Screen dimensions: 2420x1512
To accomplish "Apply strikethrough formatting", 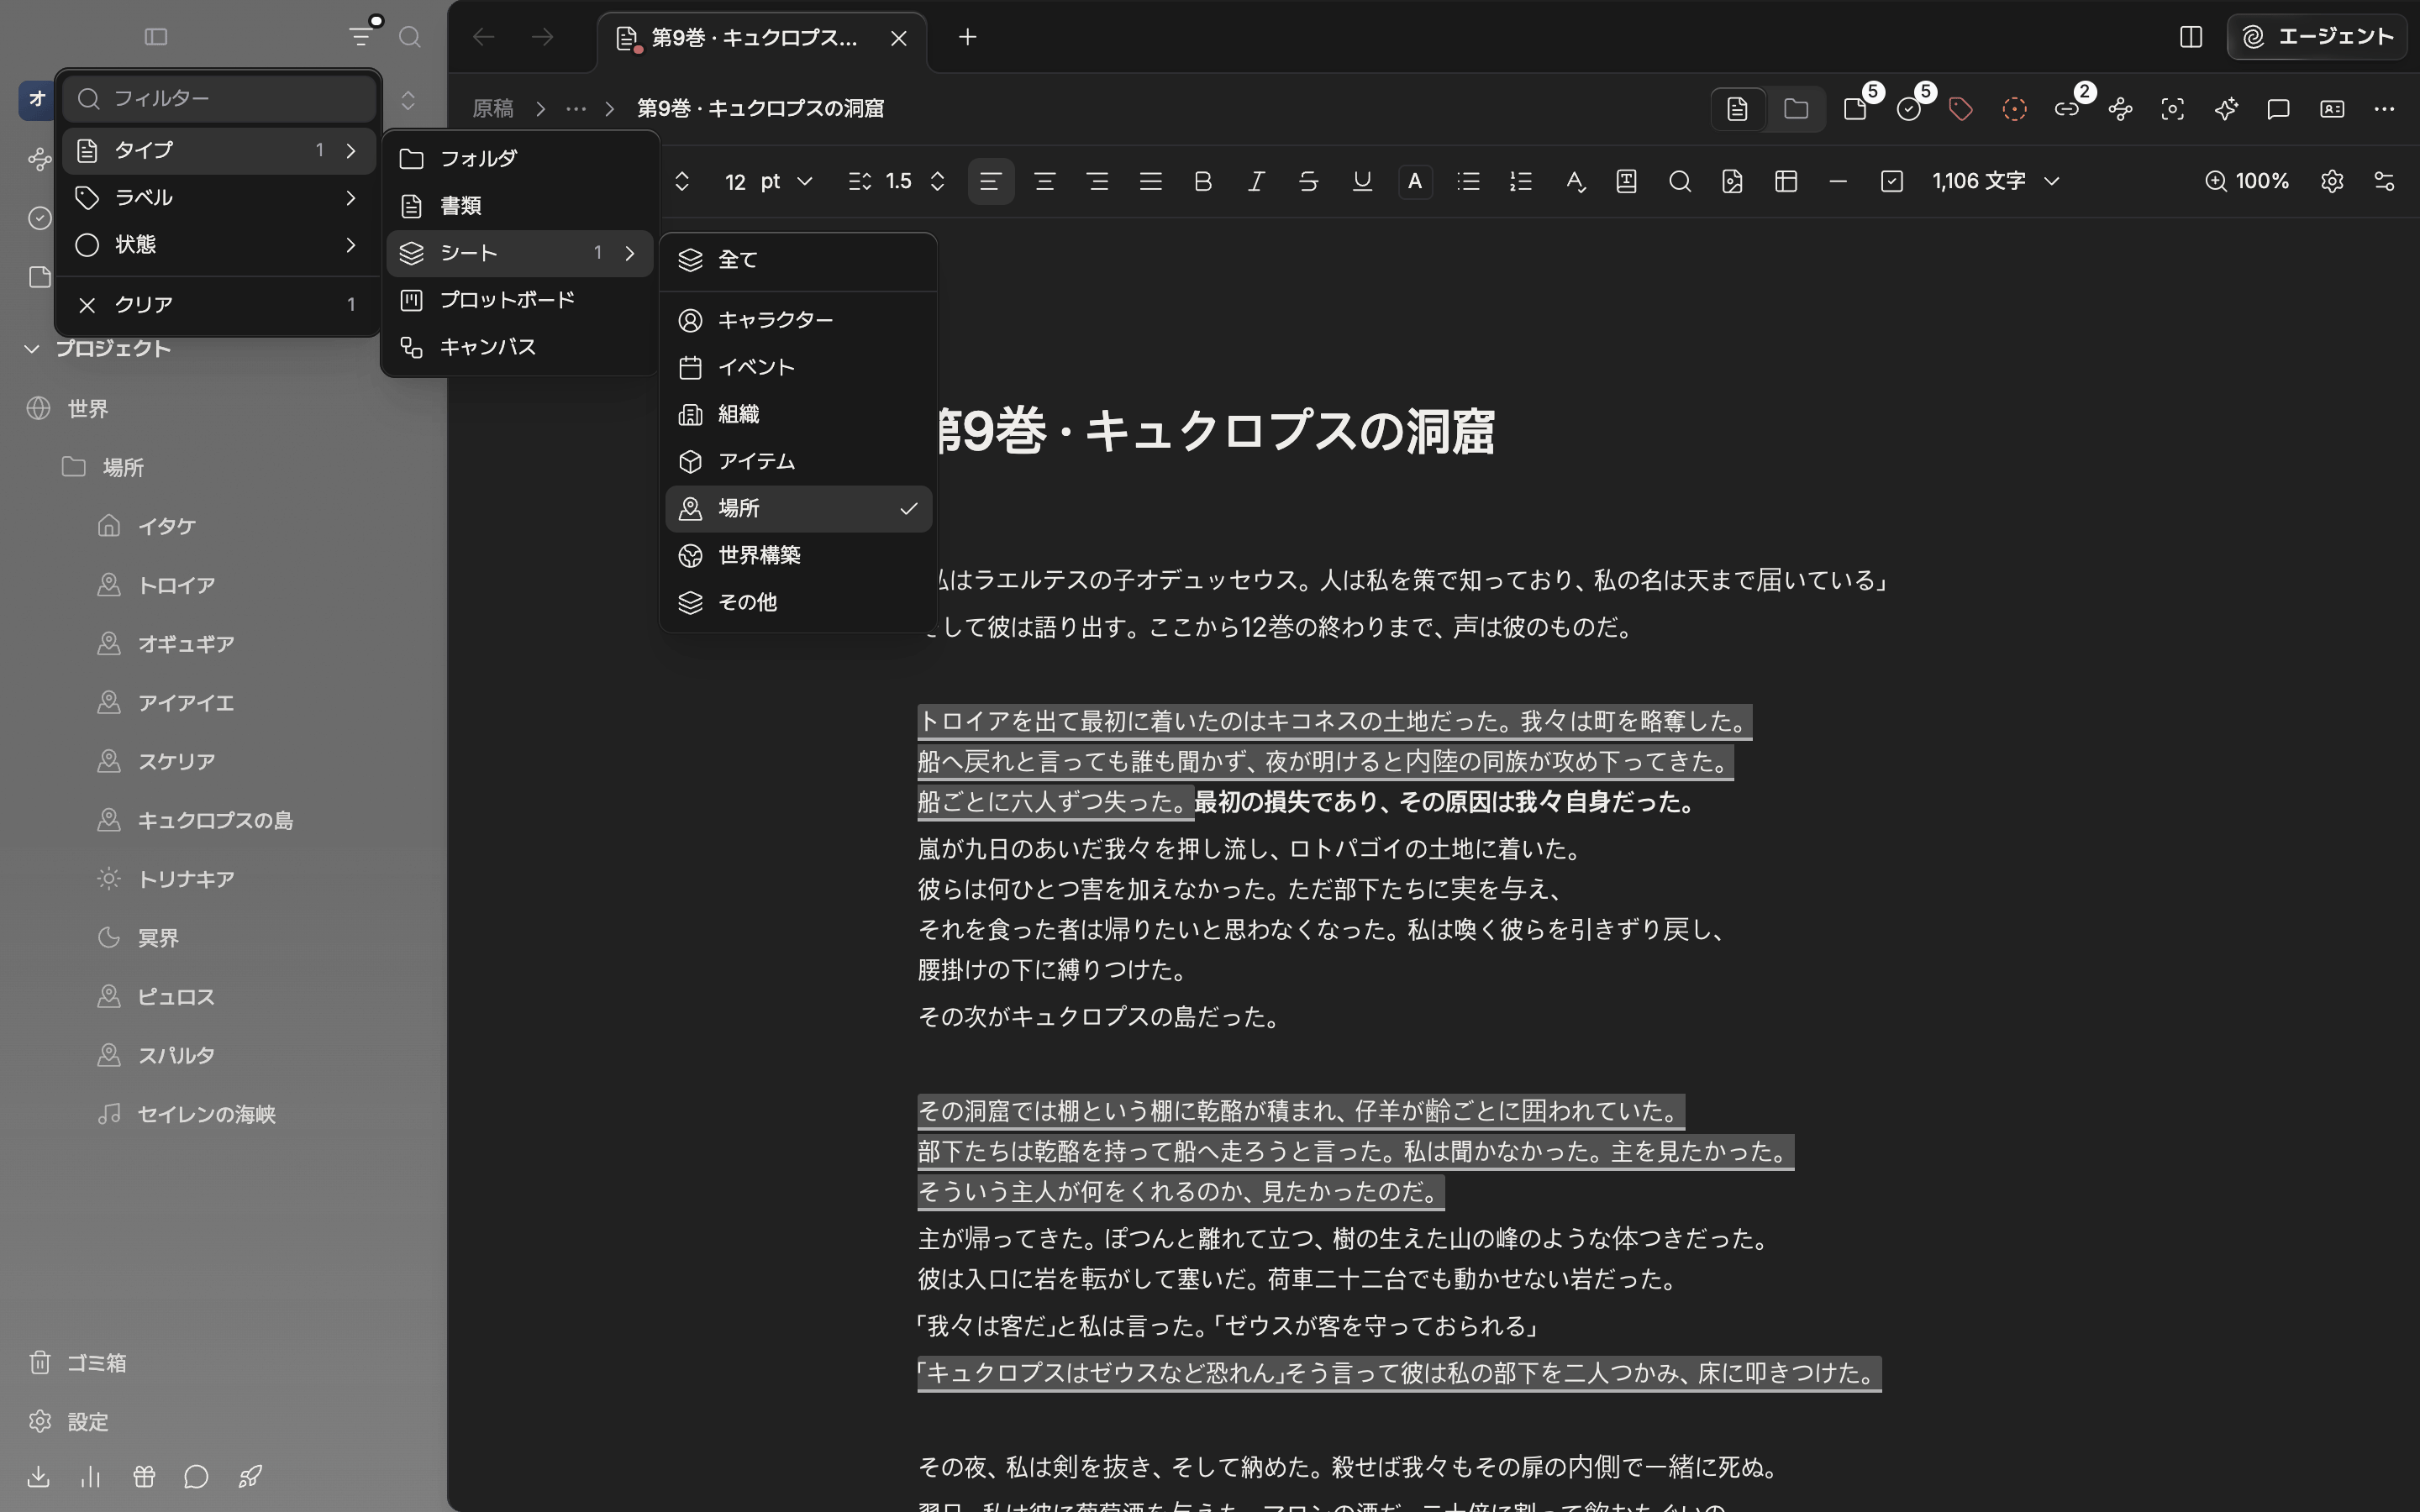I will [1308, 181].
